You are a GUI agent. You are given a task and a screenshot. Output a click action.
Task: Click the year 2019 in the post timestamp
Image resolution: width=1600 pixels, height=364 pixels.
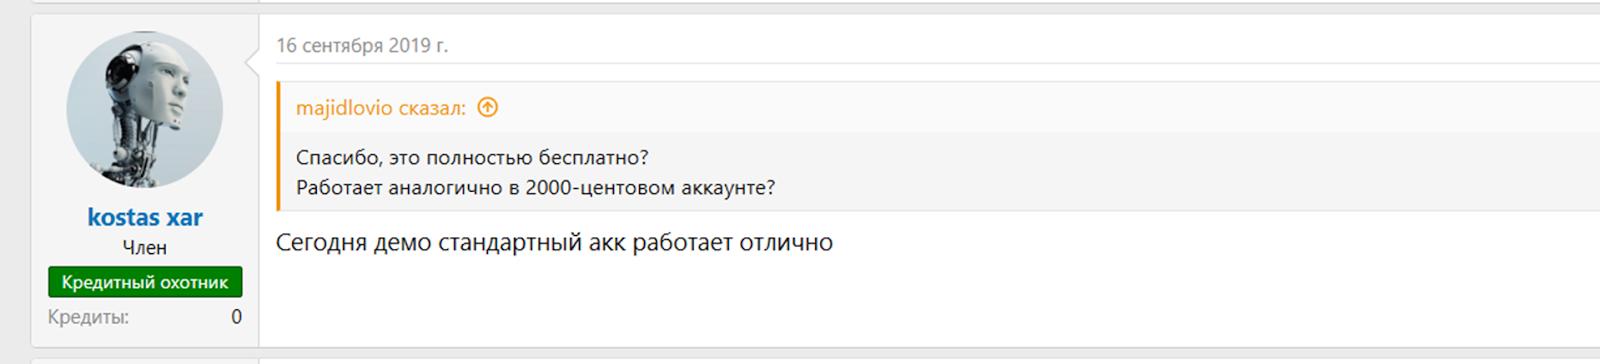(409, 45)
